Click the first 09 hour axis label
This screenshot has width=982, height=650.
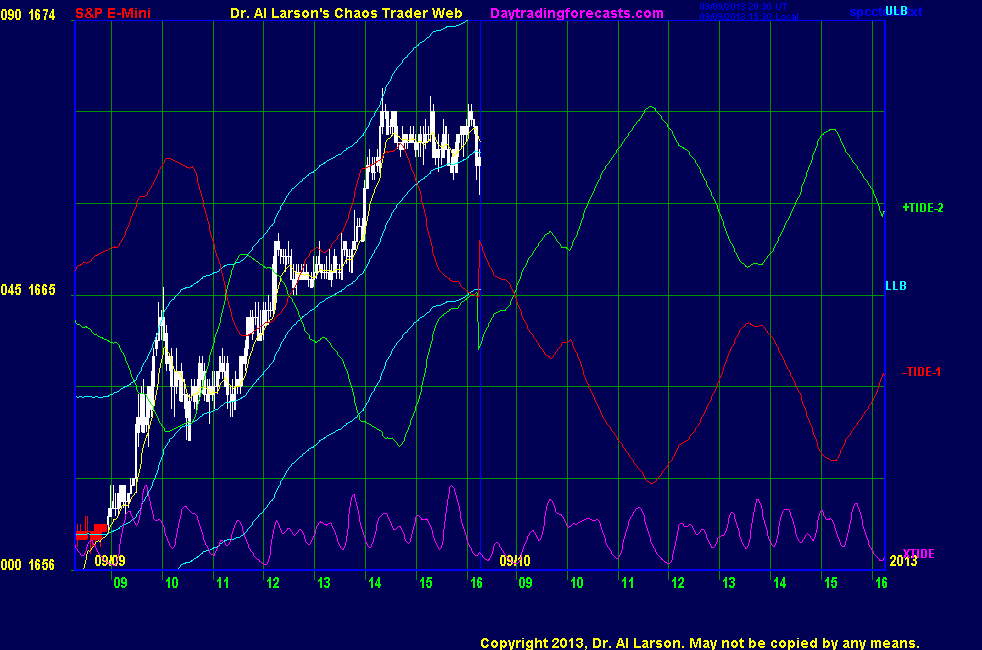(x=120, y=583)
